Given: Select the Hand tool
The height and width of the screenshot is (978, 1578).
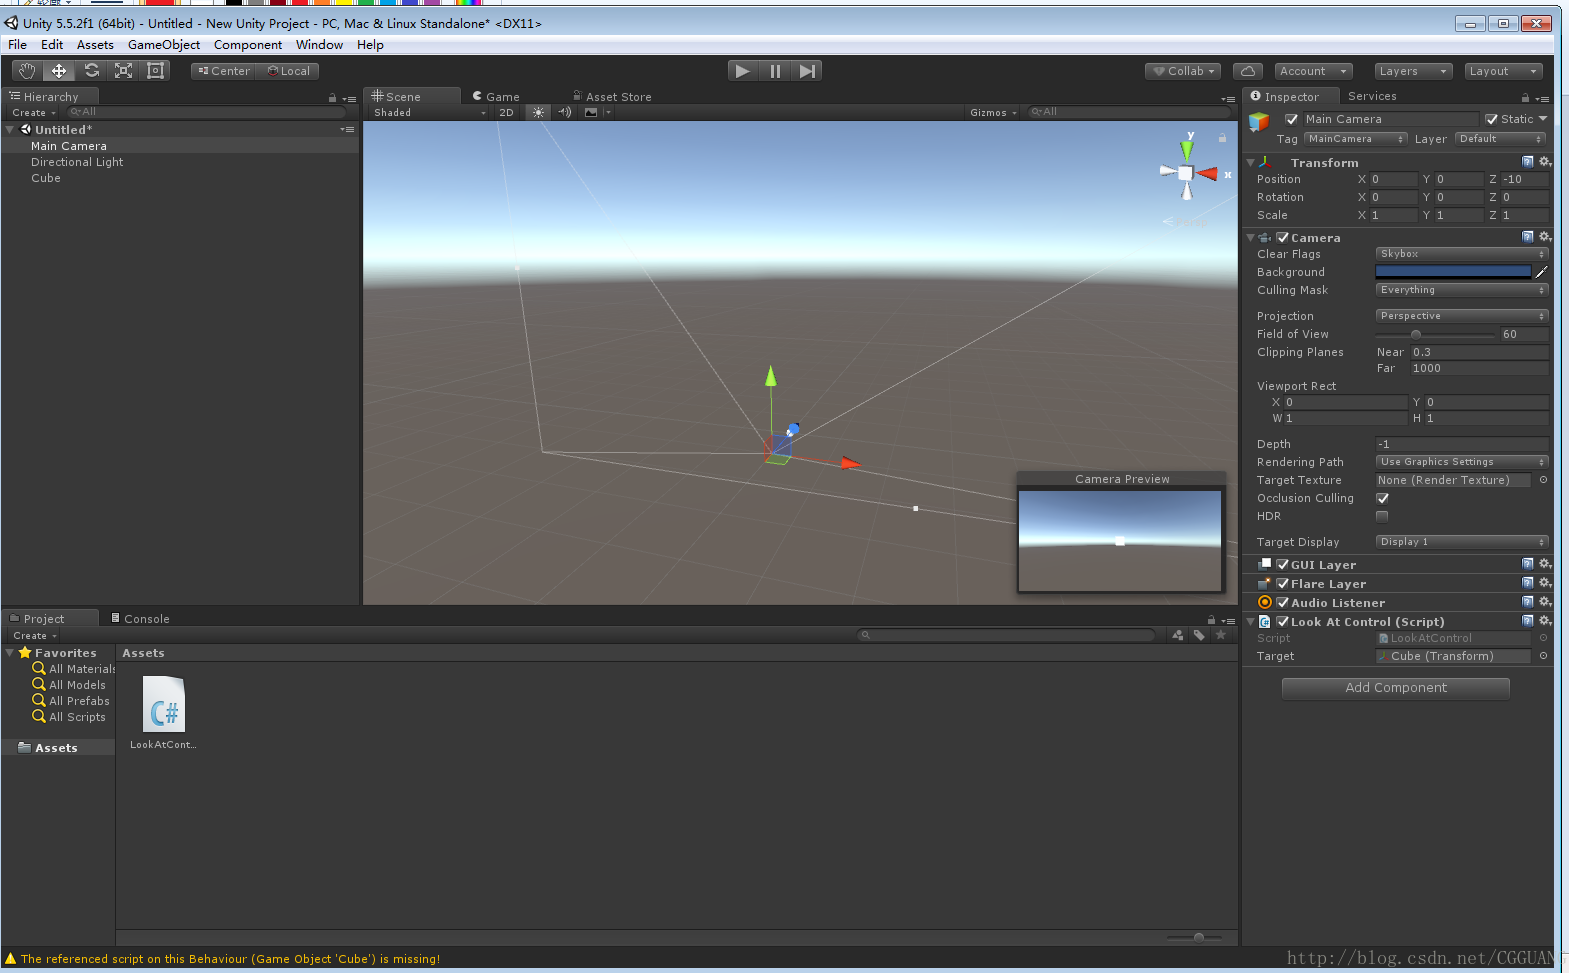Looking at the screenshot, I should tap(27, 71).
